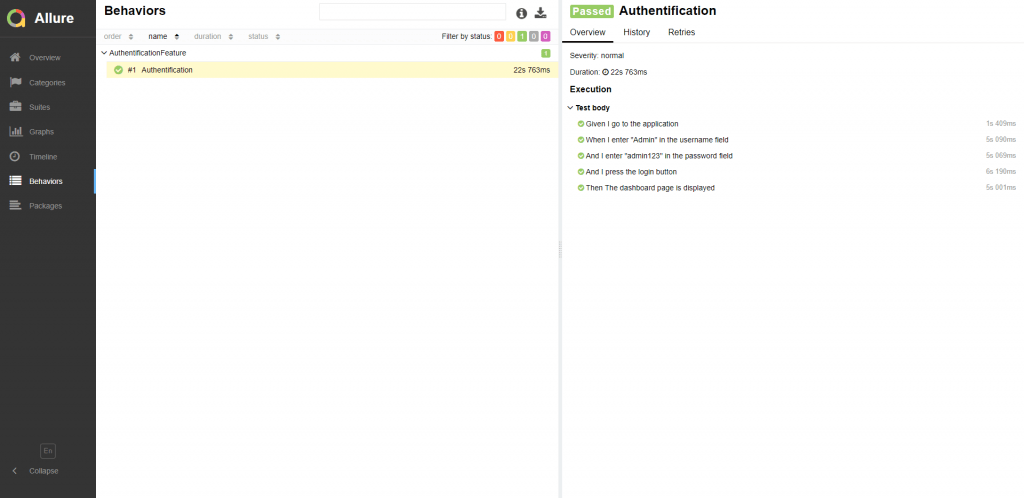Screen dimensions: 1024x498
Task: Sort by duration column
Action: [214, 37]
